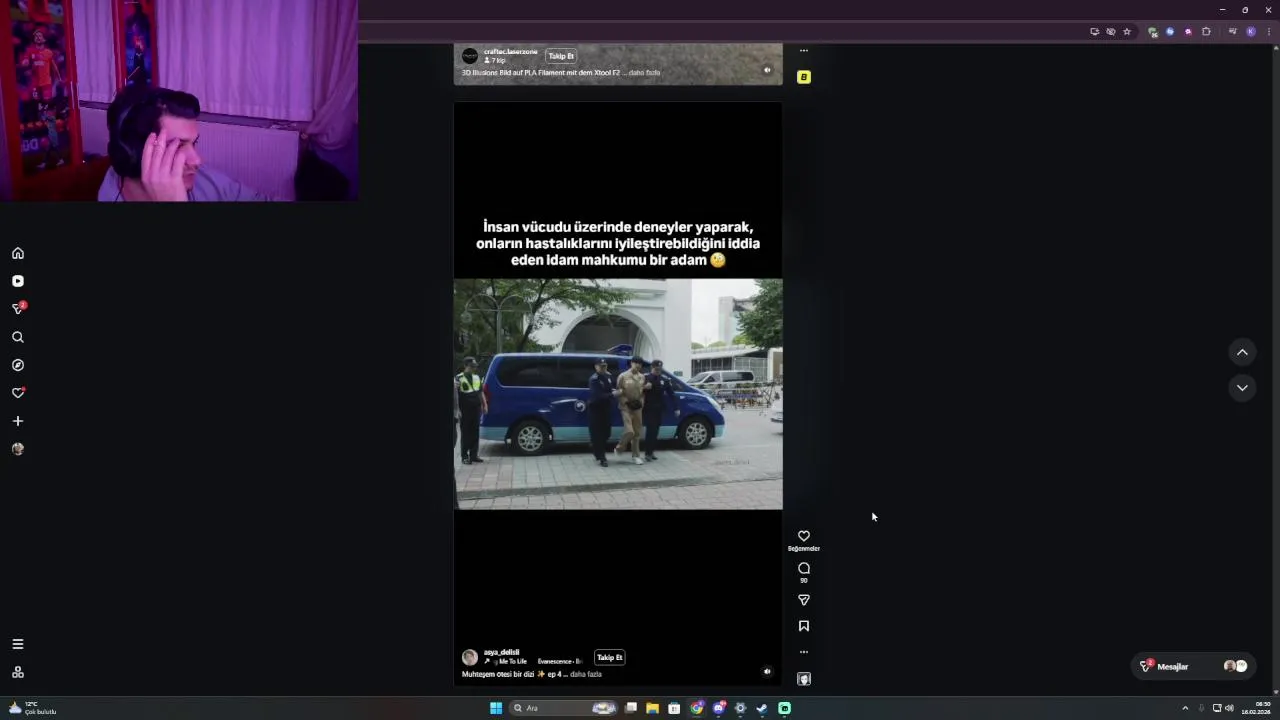Open direct messages icon with notification badge

(18, 309)
